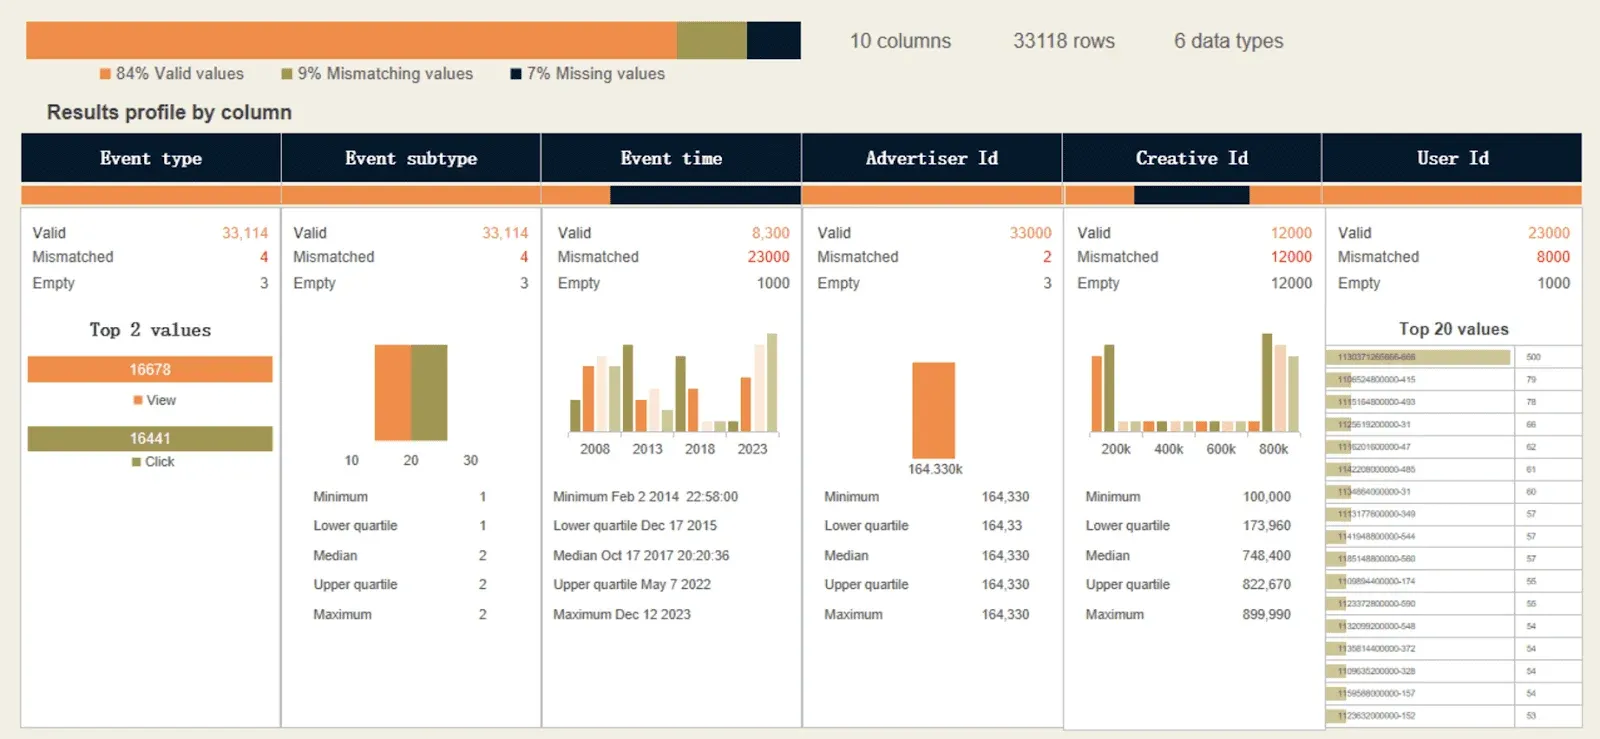
Task: Click the dark Missing values legend square
Action: coord(516,74)
